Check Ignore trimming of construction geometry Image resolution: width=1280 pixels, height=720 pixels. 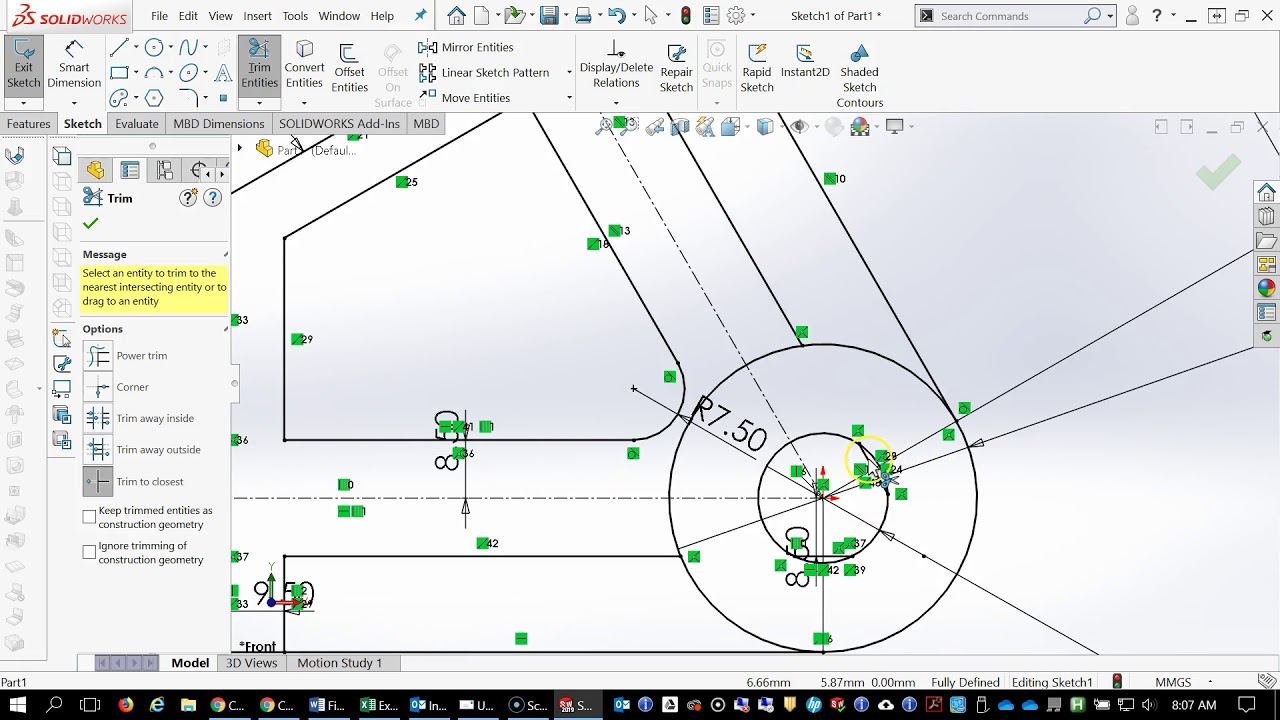tap(89, 552)
